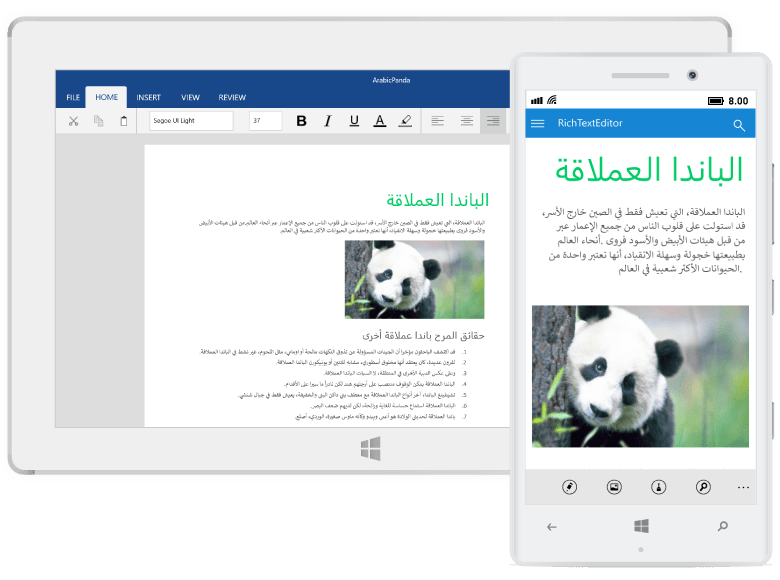Screen dimensions: 780x580
Task: Choose the text highlight color tool
Action: pyautogui.click(x=405, y=121)
